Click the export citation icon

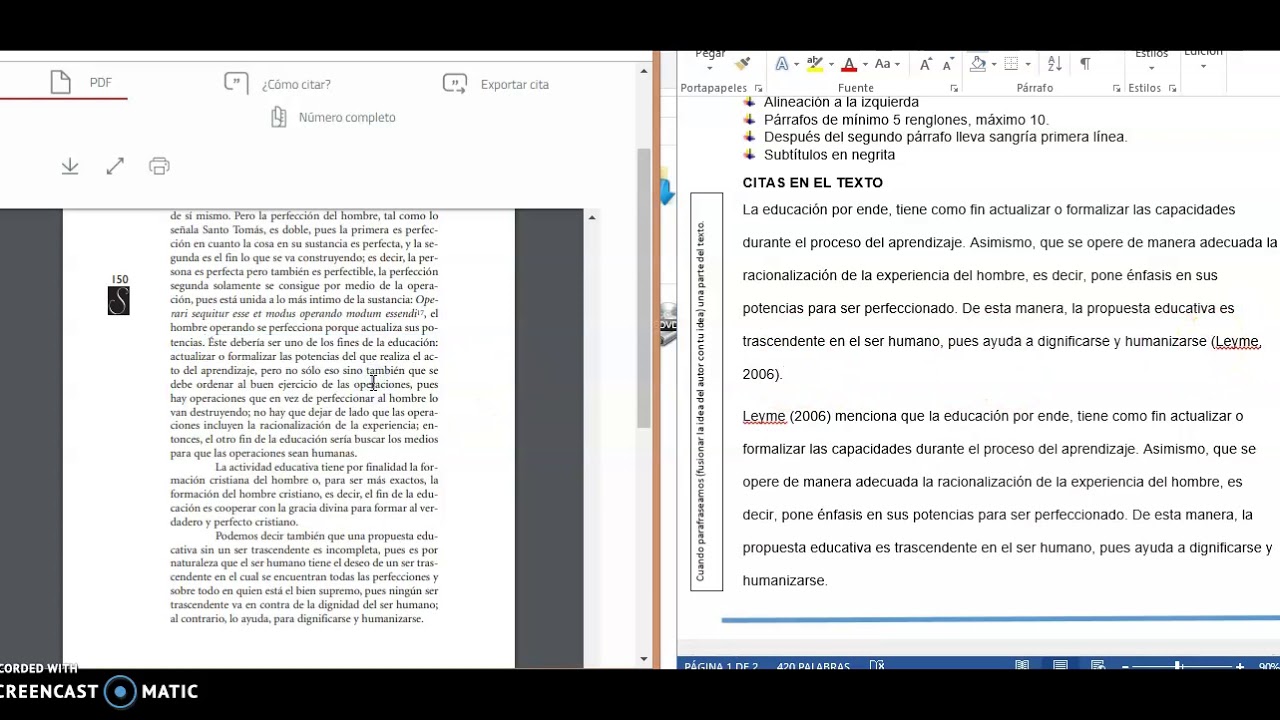click(x=455, y=83)
